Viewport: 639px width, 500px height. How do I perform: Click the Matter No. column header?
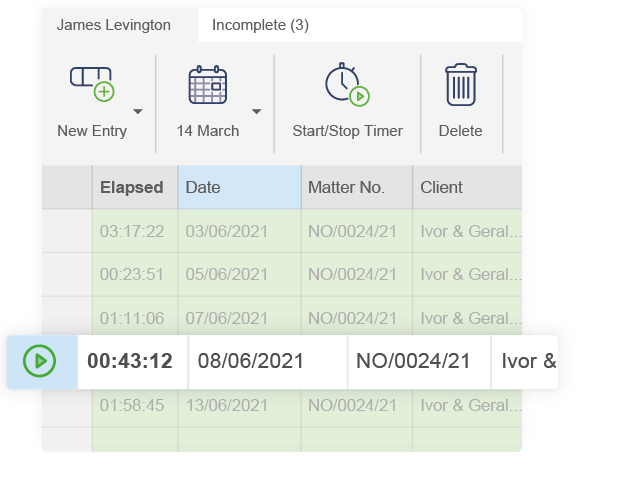(357, 187)
